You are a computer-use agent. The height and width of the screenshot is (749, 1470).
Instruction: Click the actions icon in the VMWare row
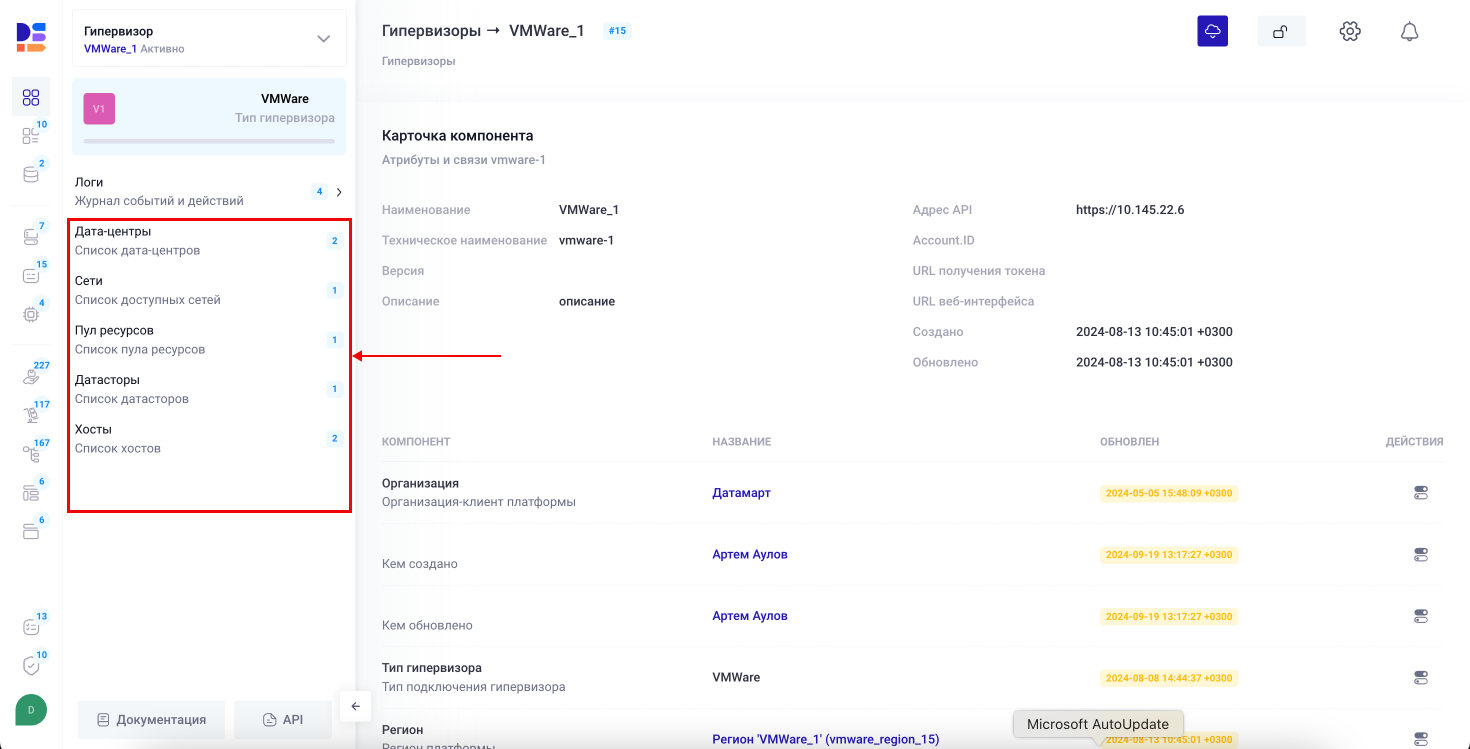coord(1421,677)
